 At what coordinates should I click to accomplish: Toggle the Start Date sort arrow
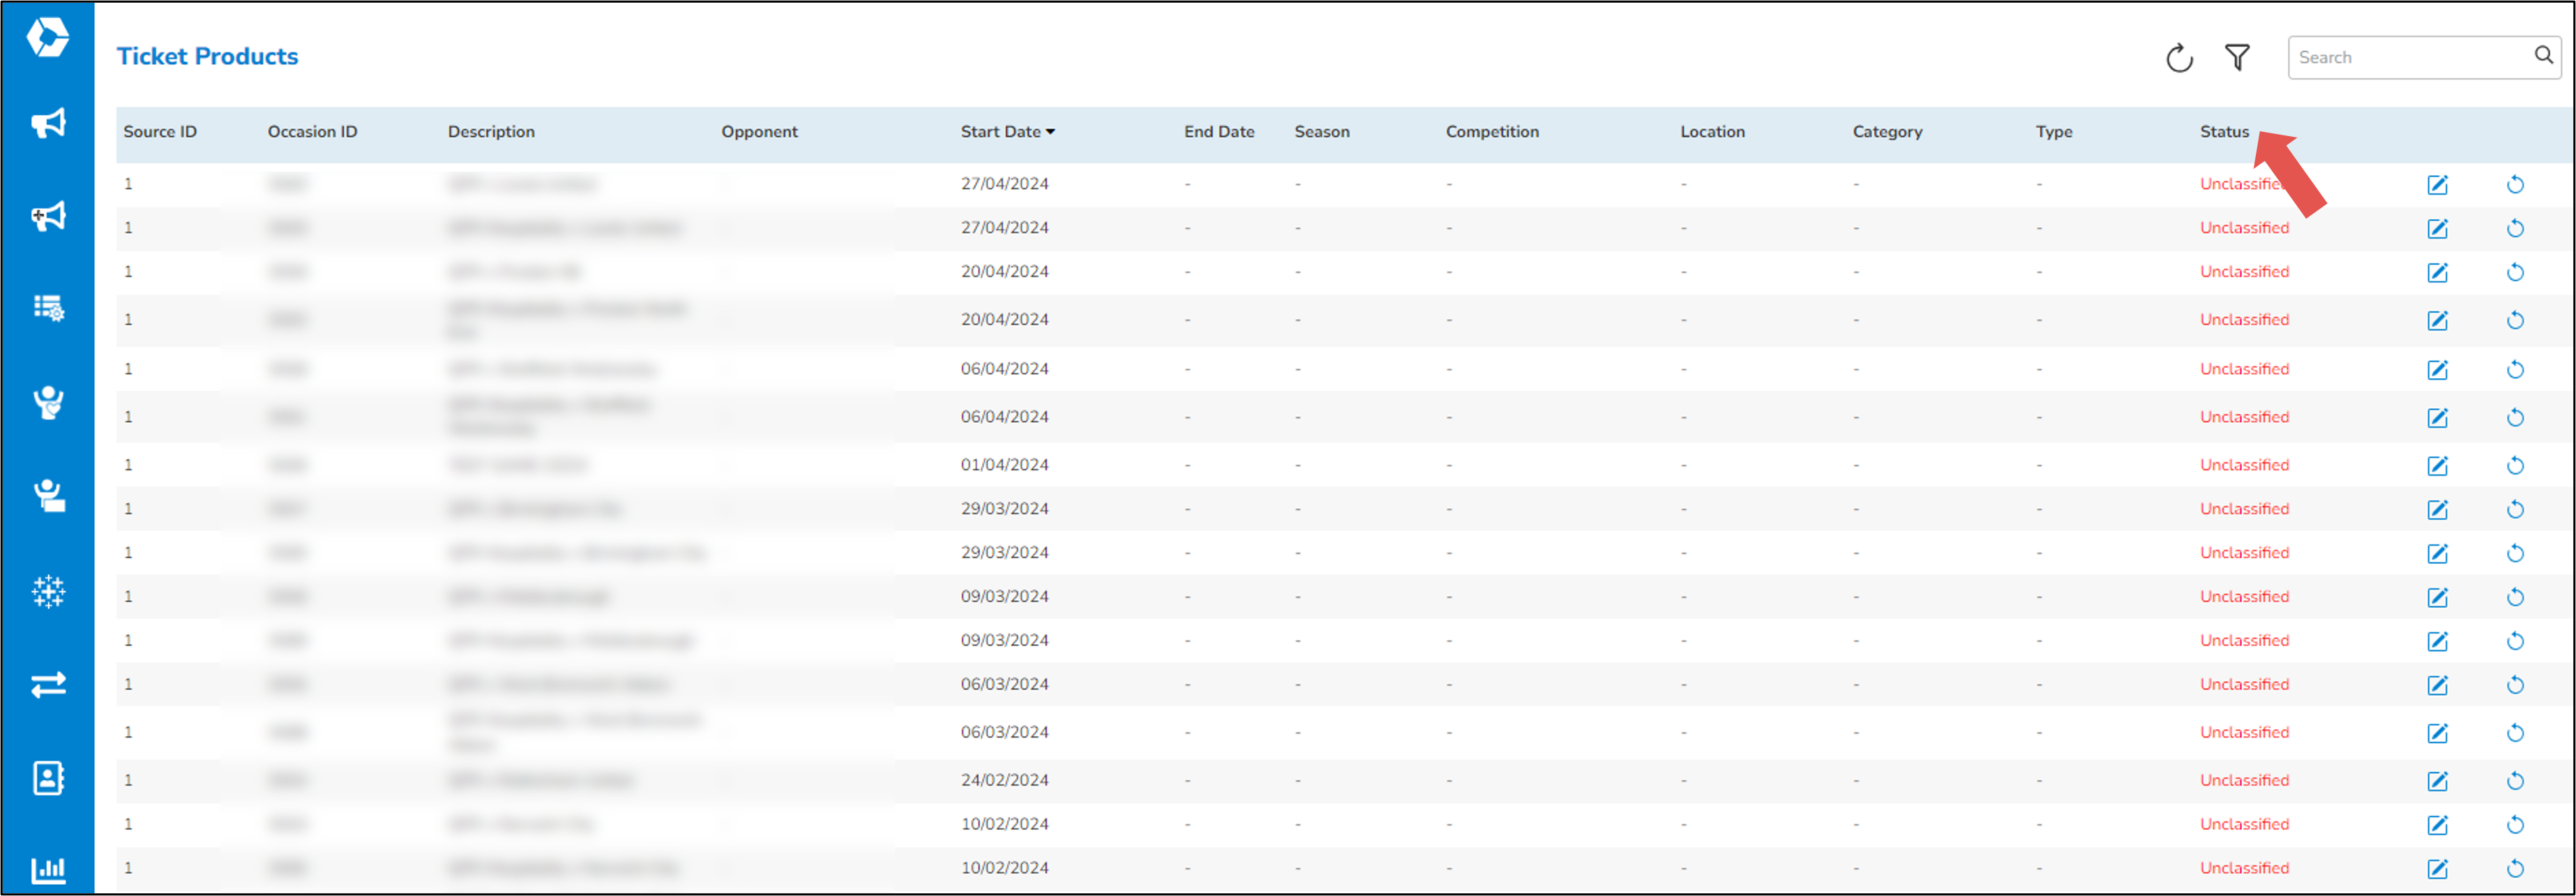1050,132
